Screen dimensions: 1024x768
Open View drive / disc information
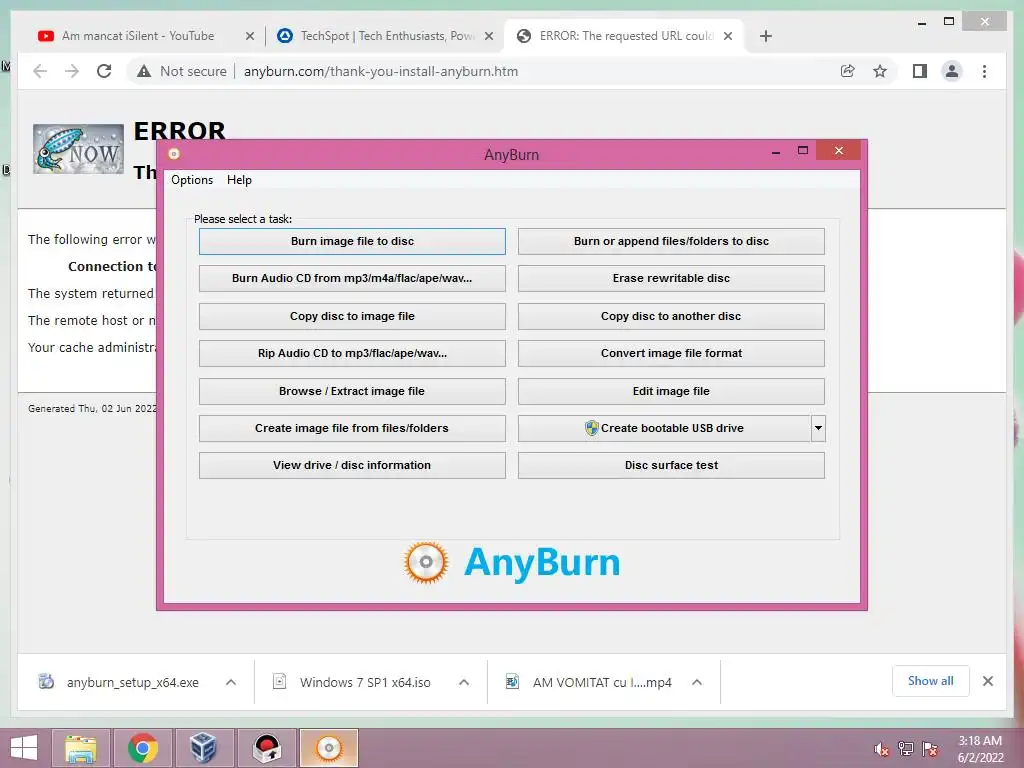pyautogui.click(x=352, y=466)
